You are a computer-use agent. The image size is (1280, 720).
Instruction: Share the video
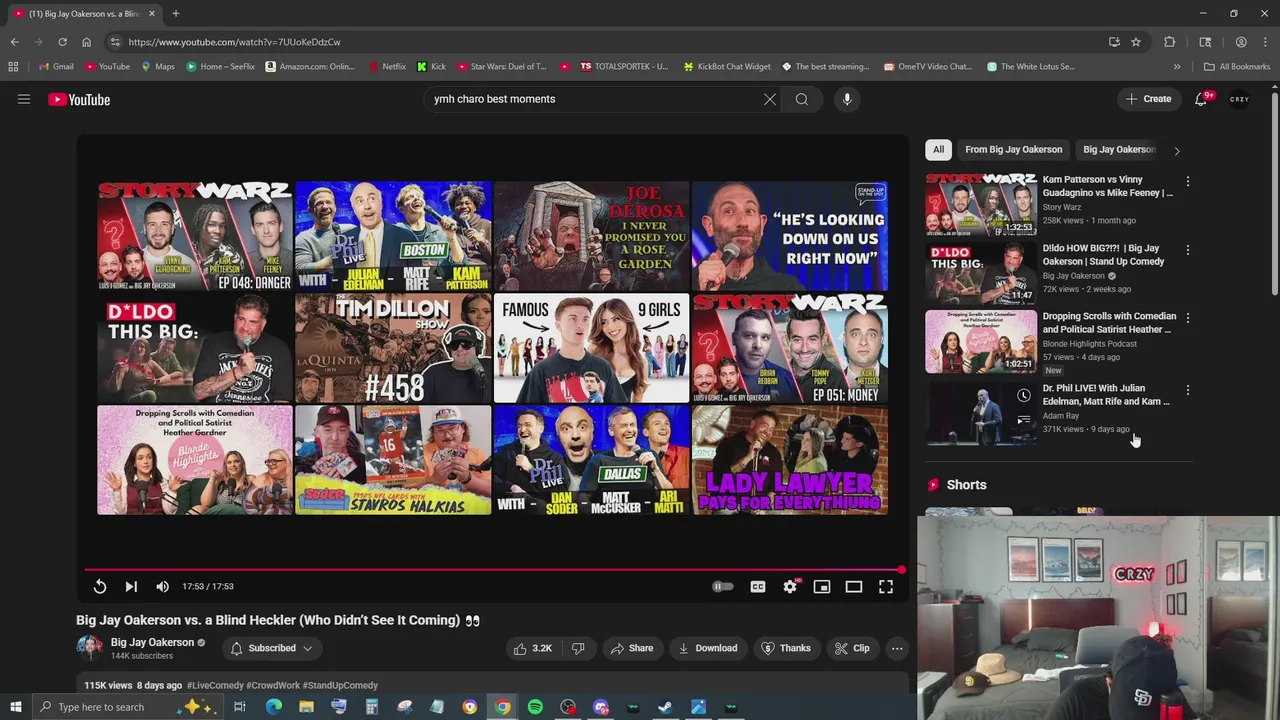(631, 648)
